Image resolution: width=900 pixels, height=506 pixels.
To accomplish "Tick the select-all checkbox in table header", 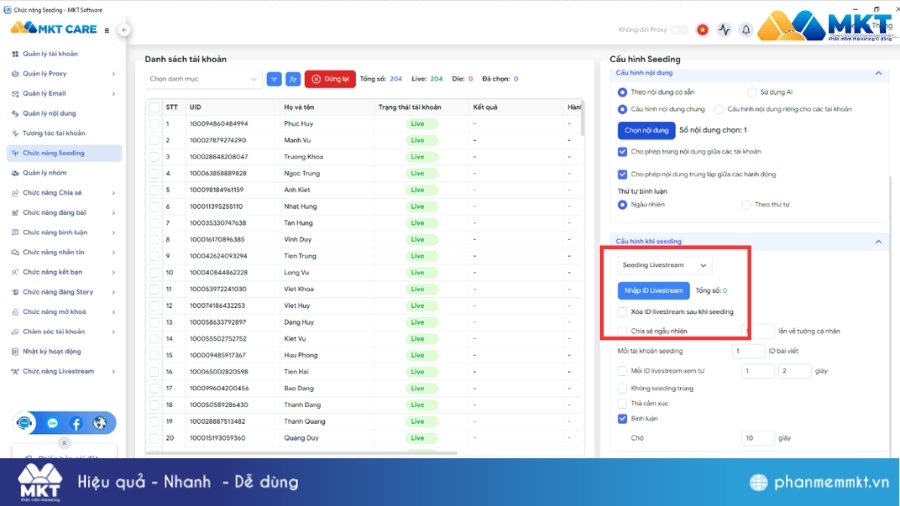I will point(154,107).
